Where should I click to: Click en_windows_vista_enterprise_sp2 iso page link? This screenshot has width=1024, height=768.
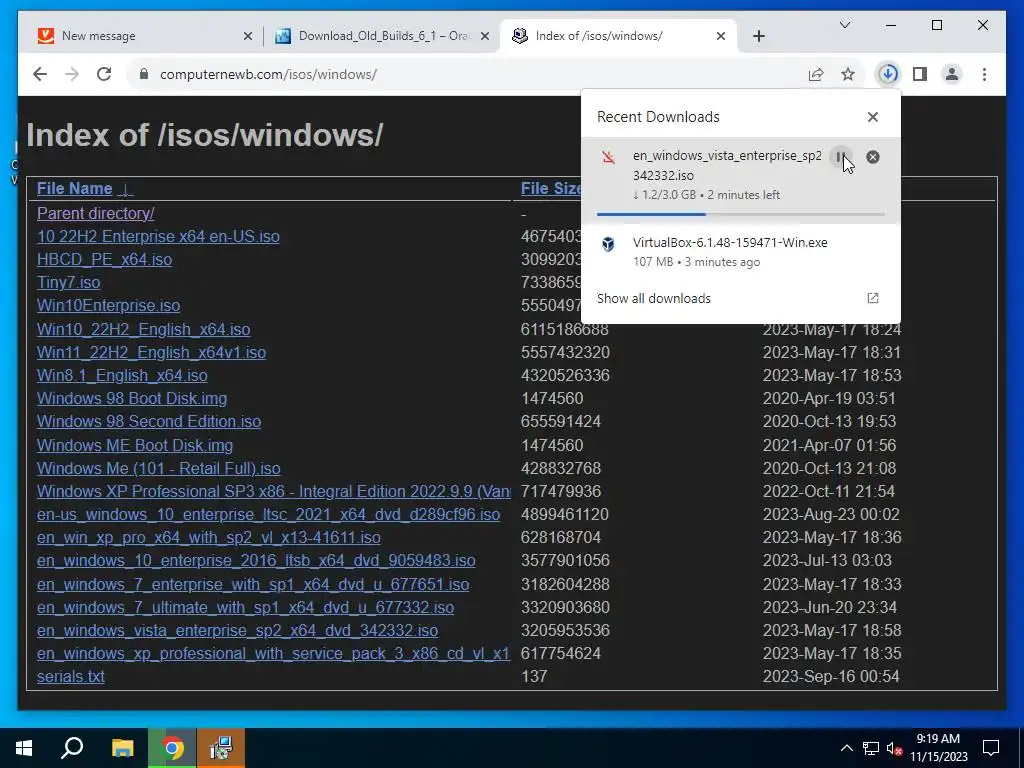(x=237, y=630)
